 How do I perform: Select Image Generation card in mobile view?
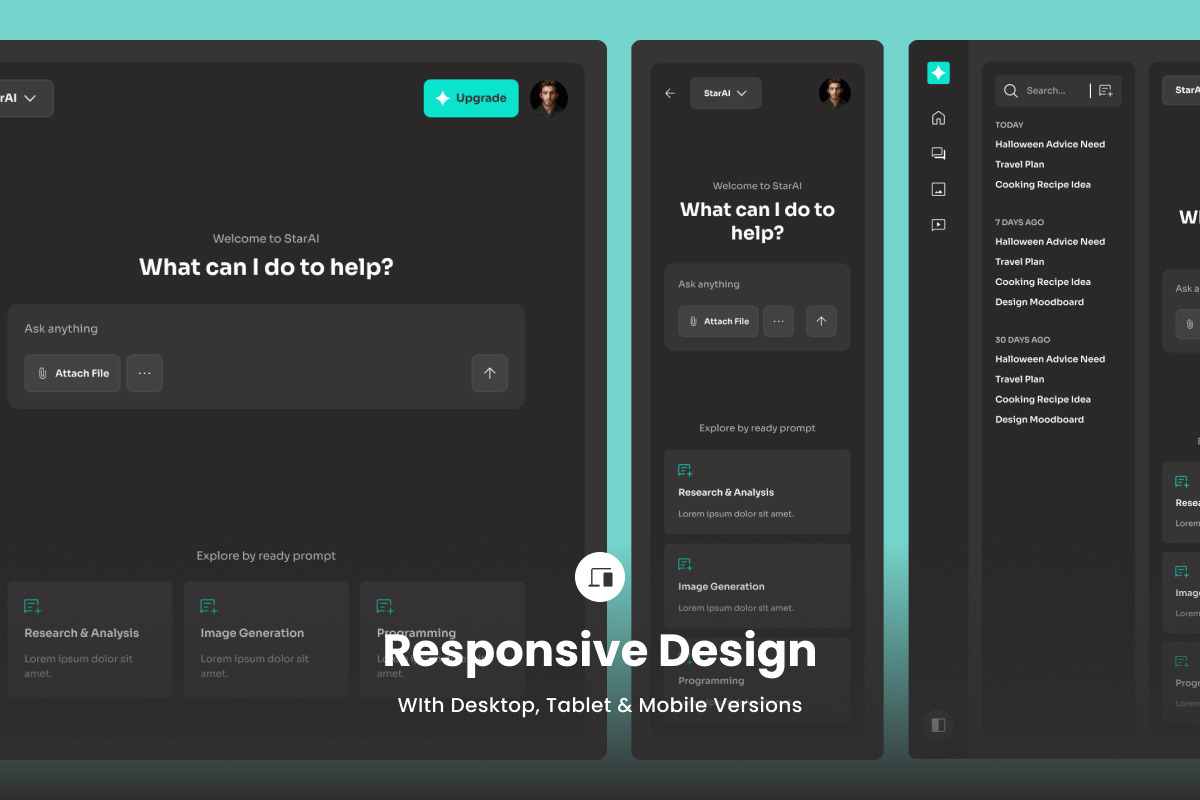757,585
